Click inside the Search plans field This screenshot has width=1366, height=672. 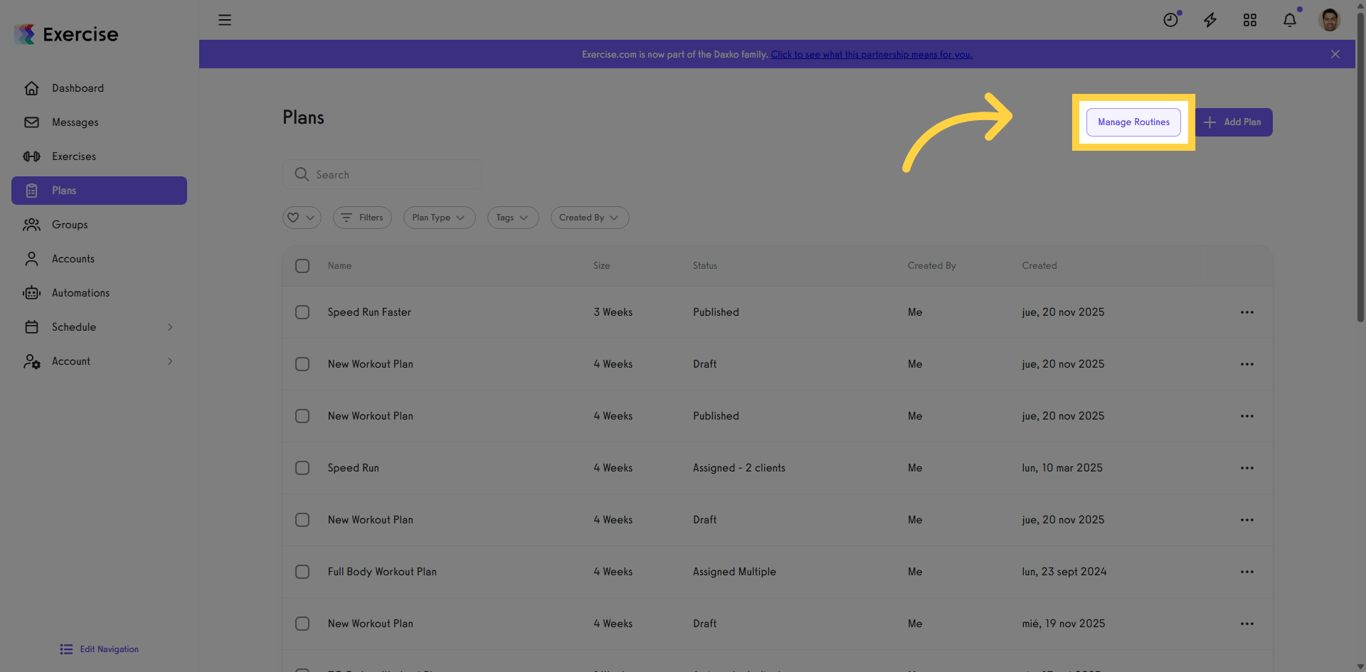[382, 174]
